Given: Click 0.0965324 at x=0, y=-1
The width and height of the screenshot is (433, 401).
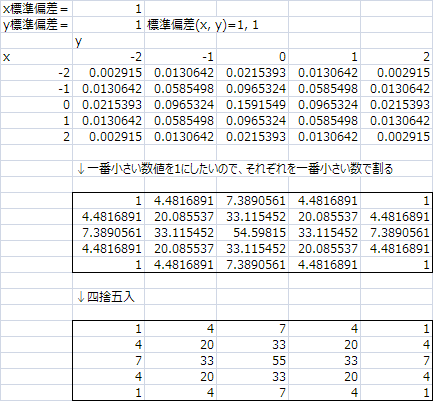Looking at the screenshot, I should coord(180,105).
